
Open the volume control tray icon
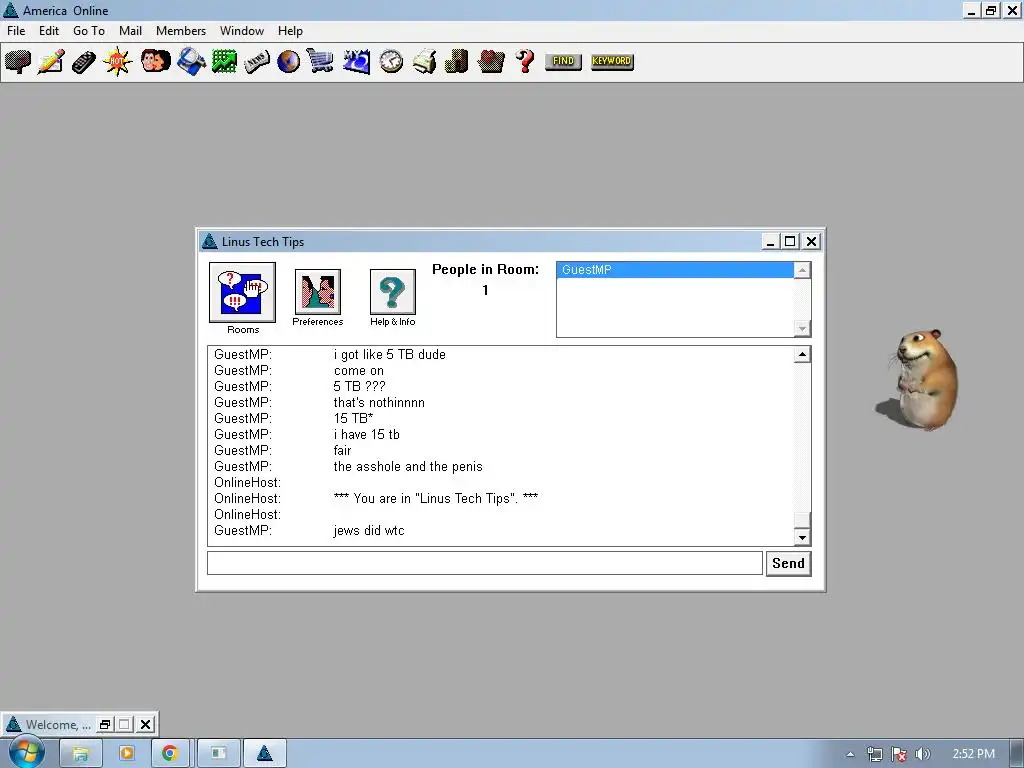[922, 754]
